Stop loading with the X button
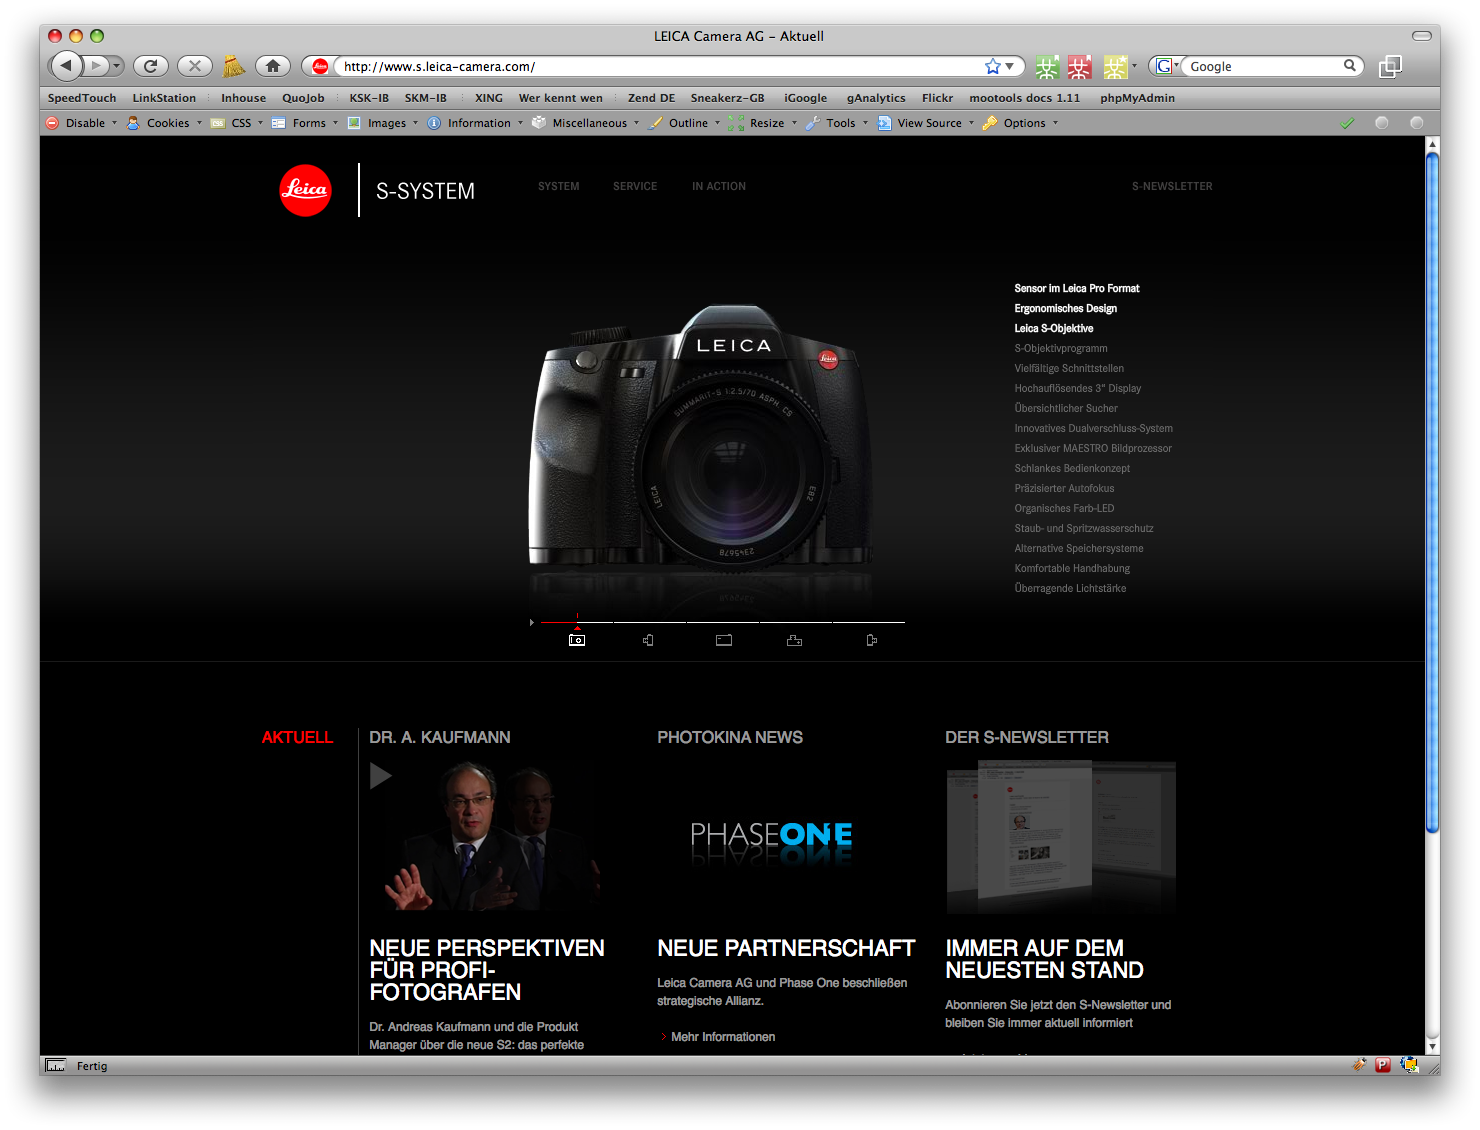The width and height of the screenshot is (1480, 1130). pos(195,66)
